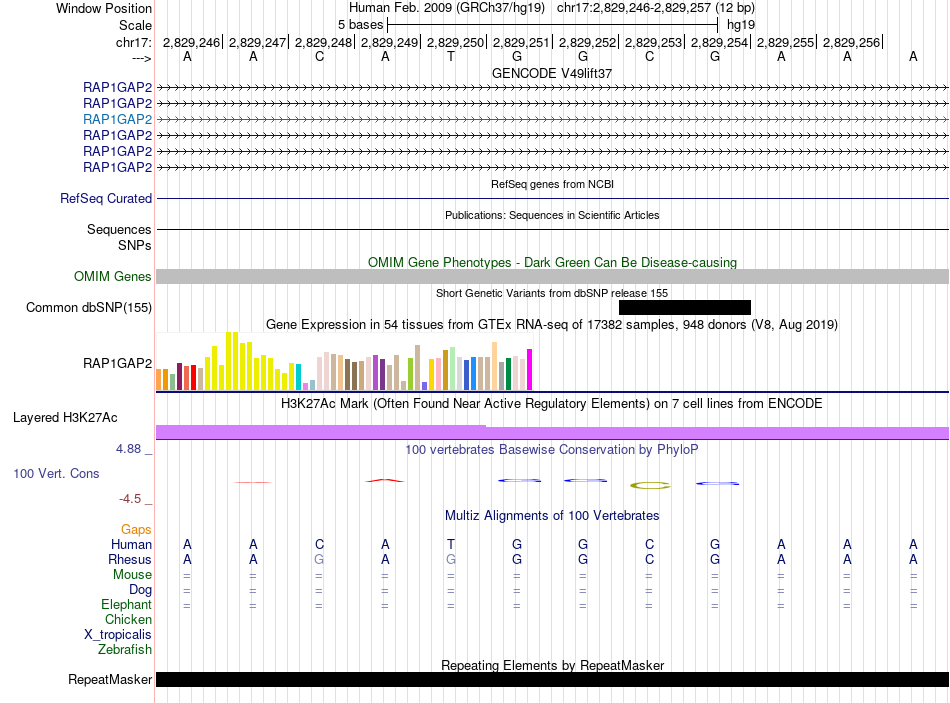Click the Elephant species label
This screenshot has height=703, width=950.
(x=126, y=605)
